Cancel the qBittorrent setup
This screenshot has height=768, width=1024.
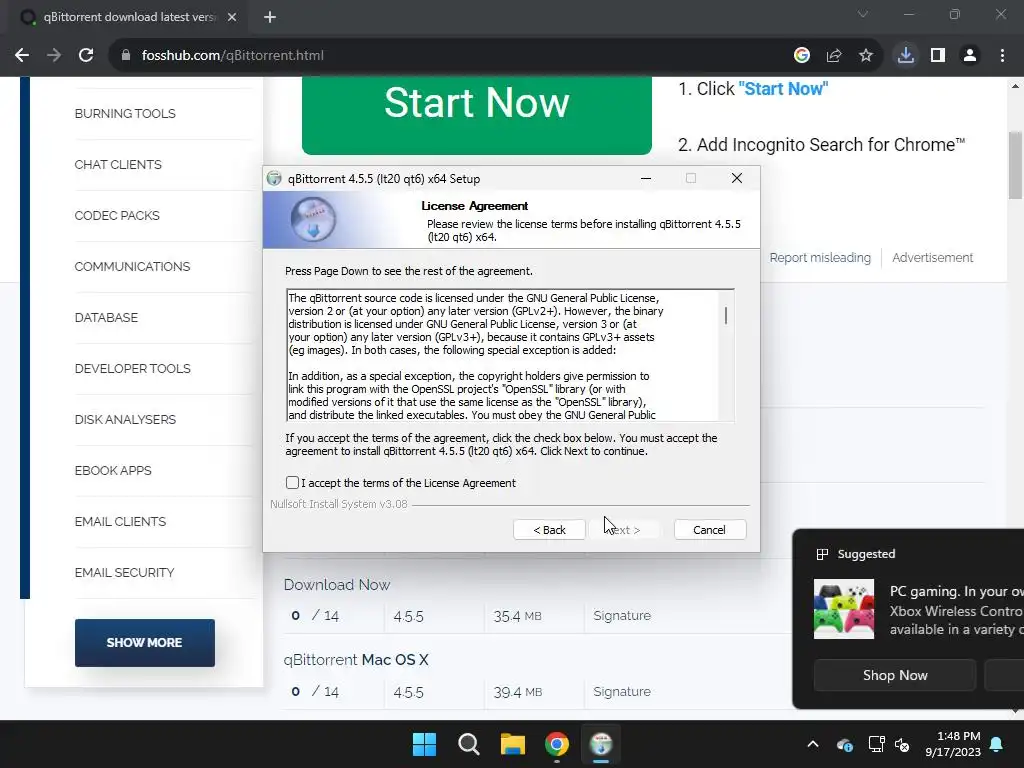click(709, 530)
